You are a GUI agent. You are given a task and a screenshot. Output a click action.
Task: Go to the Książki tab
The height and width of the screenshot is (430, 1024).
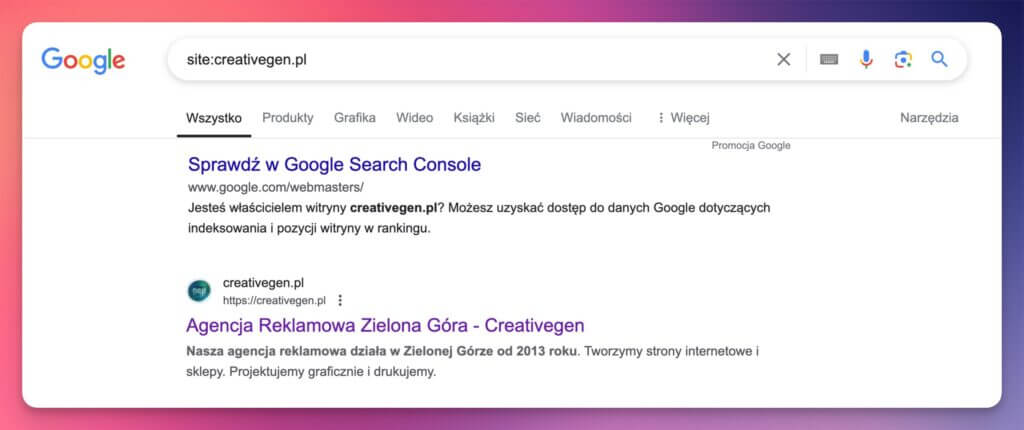(474, 118)
